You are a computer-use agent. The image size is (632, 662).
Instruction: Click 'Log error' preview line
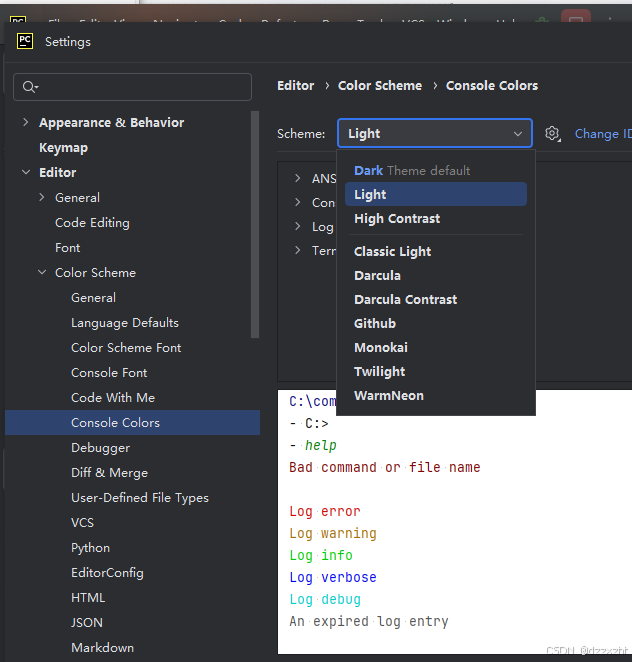click(x=325, y=511)
